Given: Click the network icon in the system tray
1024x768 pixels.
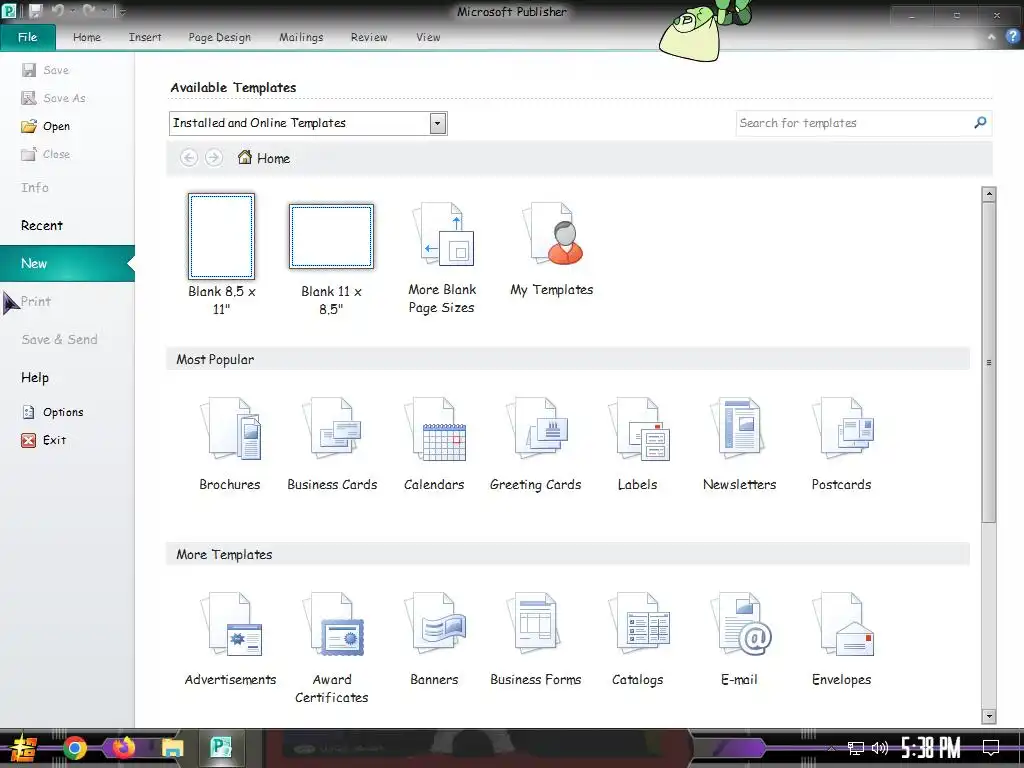Looking at the screenshot, I should tap(856, 748).
